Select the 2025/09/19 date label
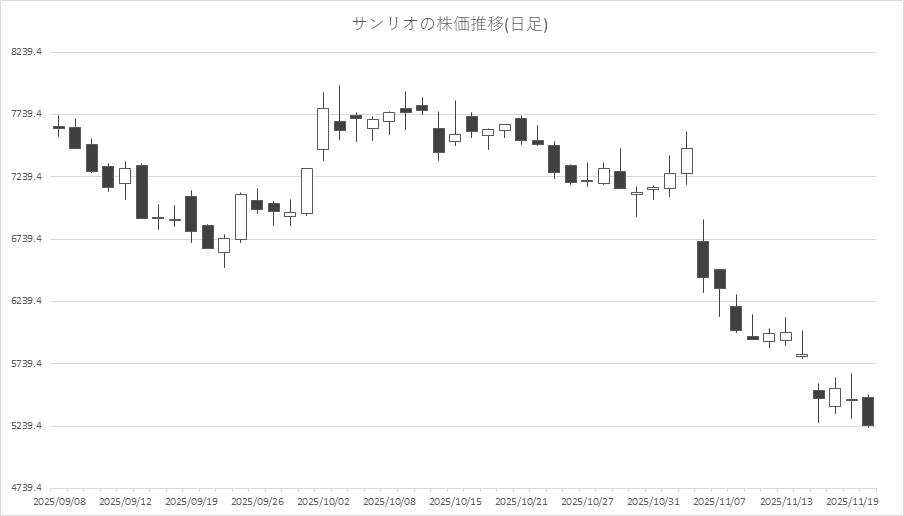 click(x=191, y=501)
